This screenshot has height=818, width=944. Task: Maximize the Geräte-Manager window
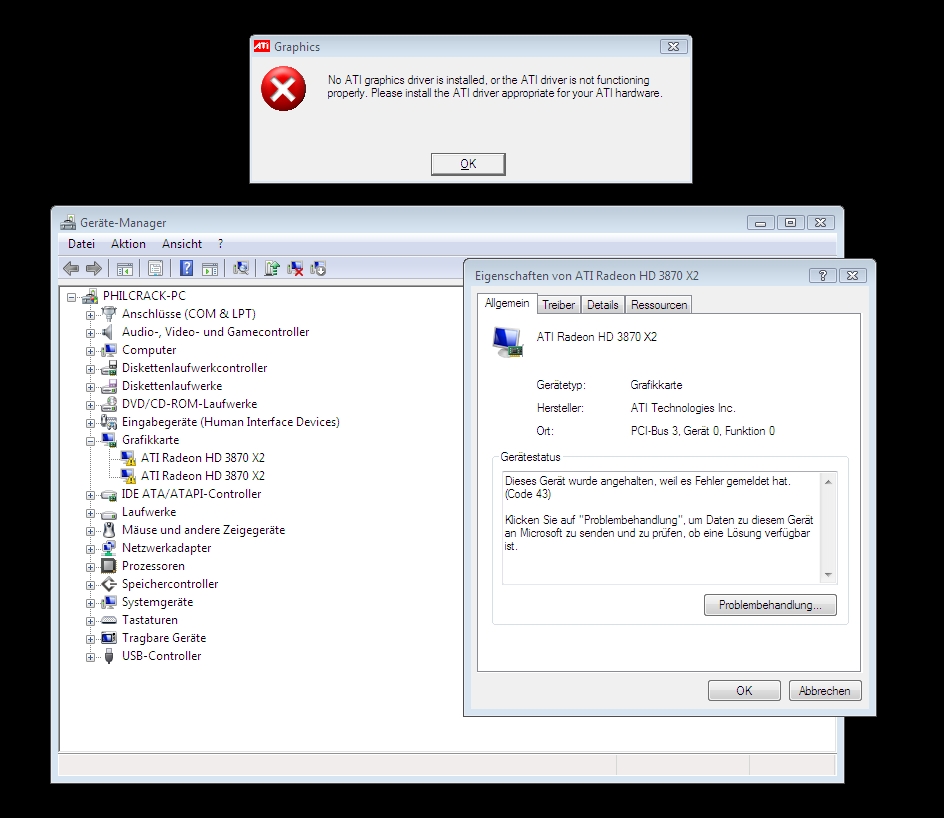(x=790, y=223)
